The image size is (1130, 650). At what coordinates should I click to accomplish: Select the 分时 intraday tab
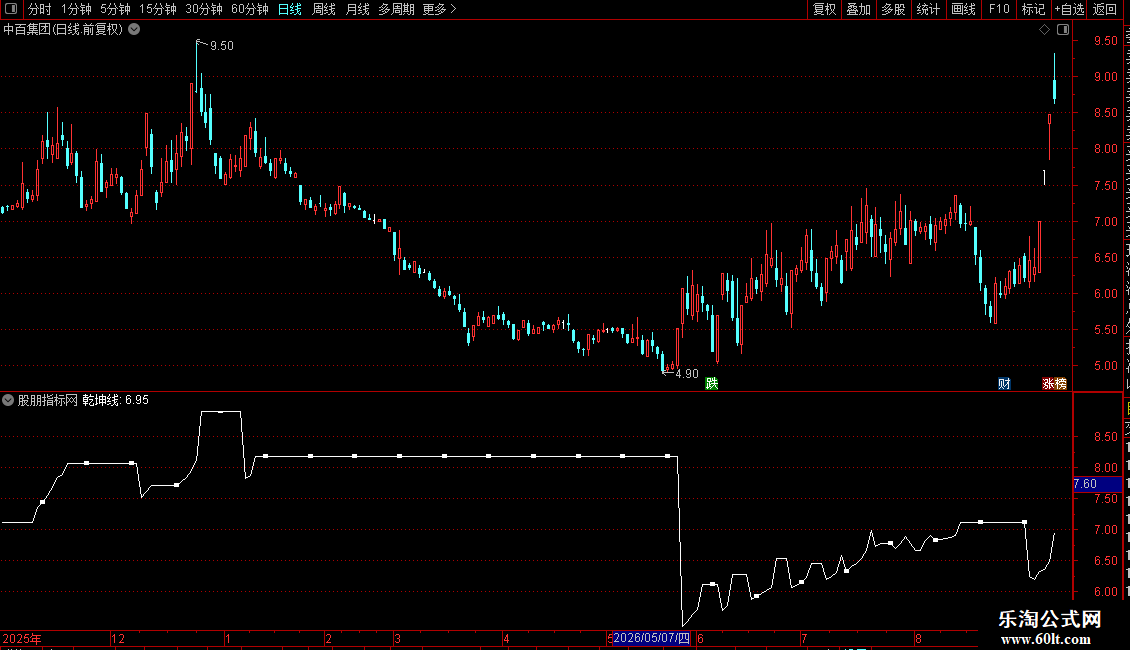(40, 9)
